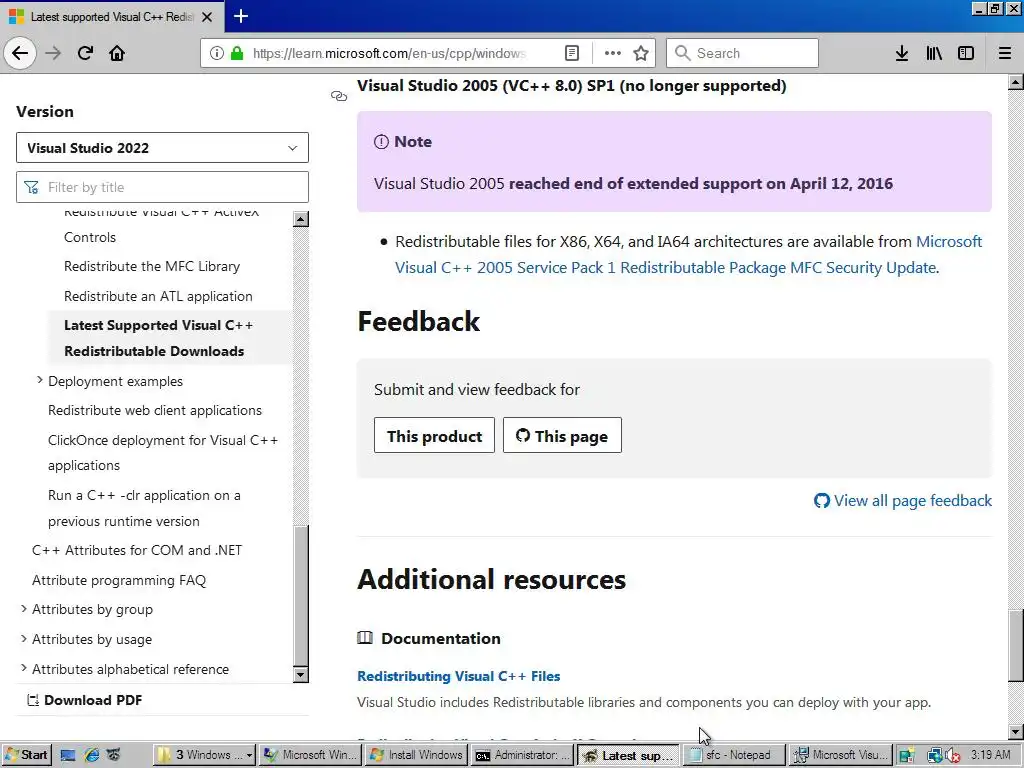Click the sidebar scrollbar up arrow

(x=301, y=219)
